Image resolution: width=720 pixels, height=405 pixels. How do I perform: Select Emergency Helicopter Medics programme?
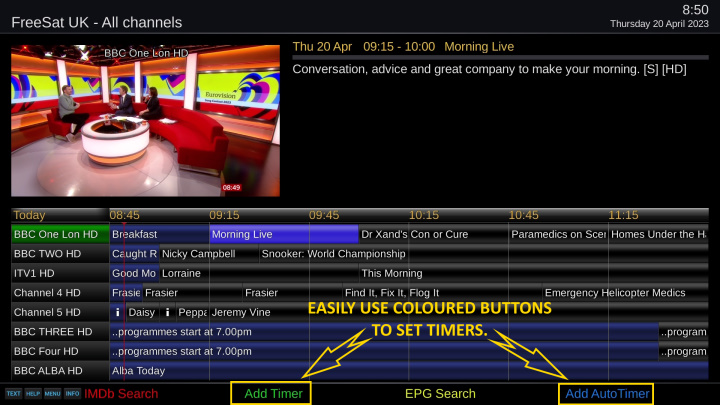point(625,293)
